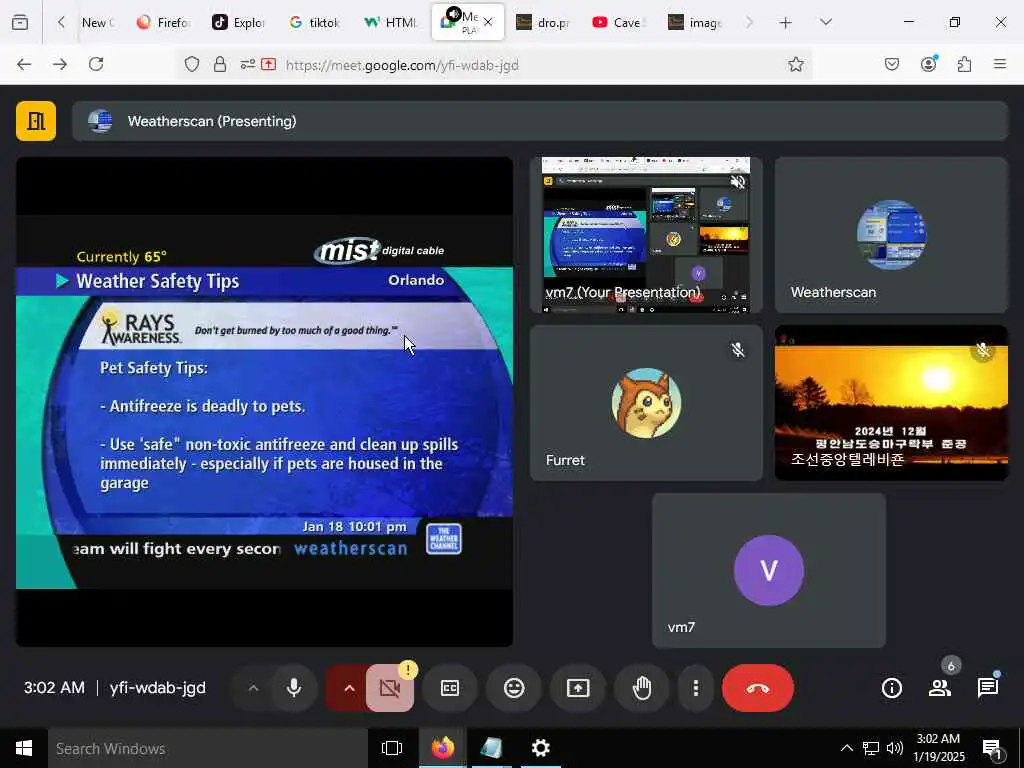Select the Furret participant tile
The image size is (1024, 768).
point(646,403)
